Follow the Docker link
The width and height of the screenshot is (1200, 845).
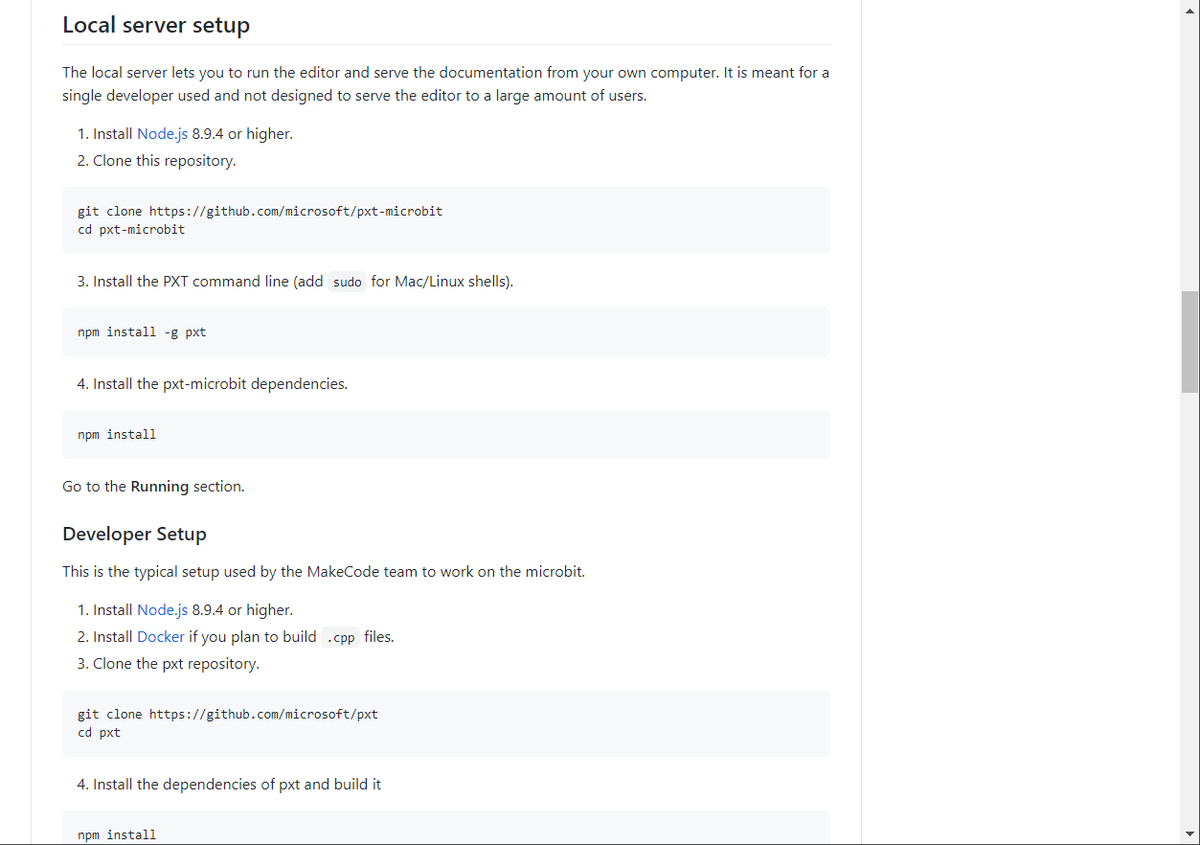(x=160, y=637)
